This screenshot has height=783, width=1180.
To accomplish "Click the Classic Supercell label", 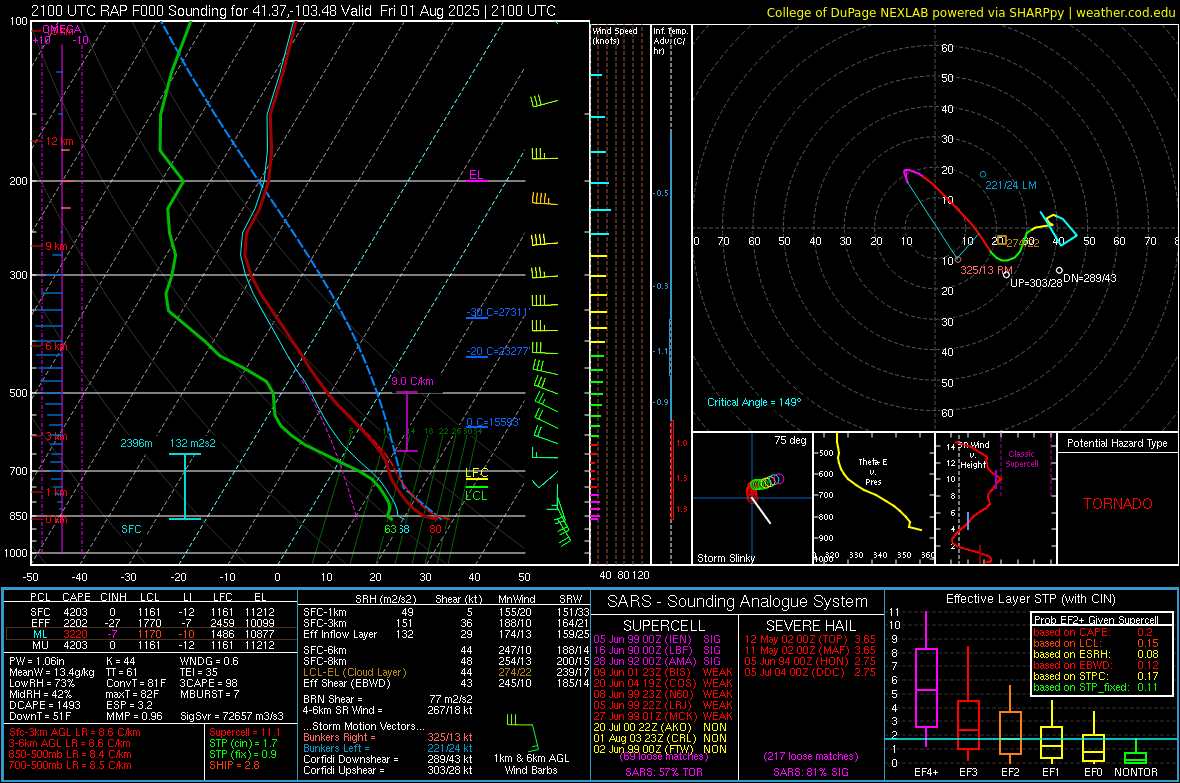I will (x=1022, y=459).
